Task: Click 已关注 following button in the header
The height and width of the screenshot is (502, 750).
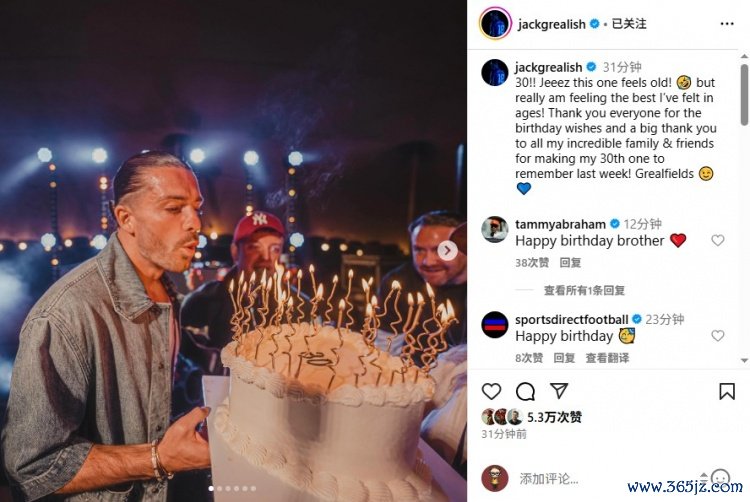Action: click(x=629, y=24)
